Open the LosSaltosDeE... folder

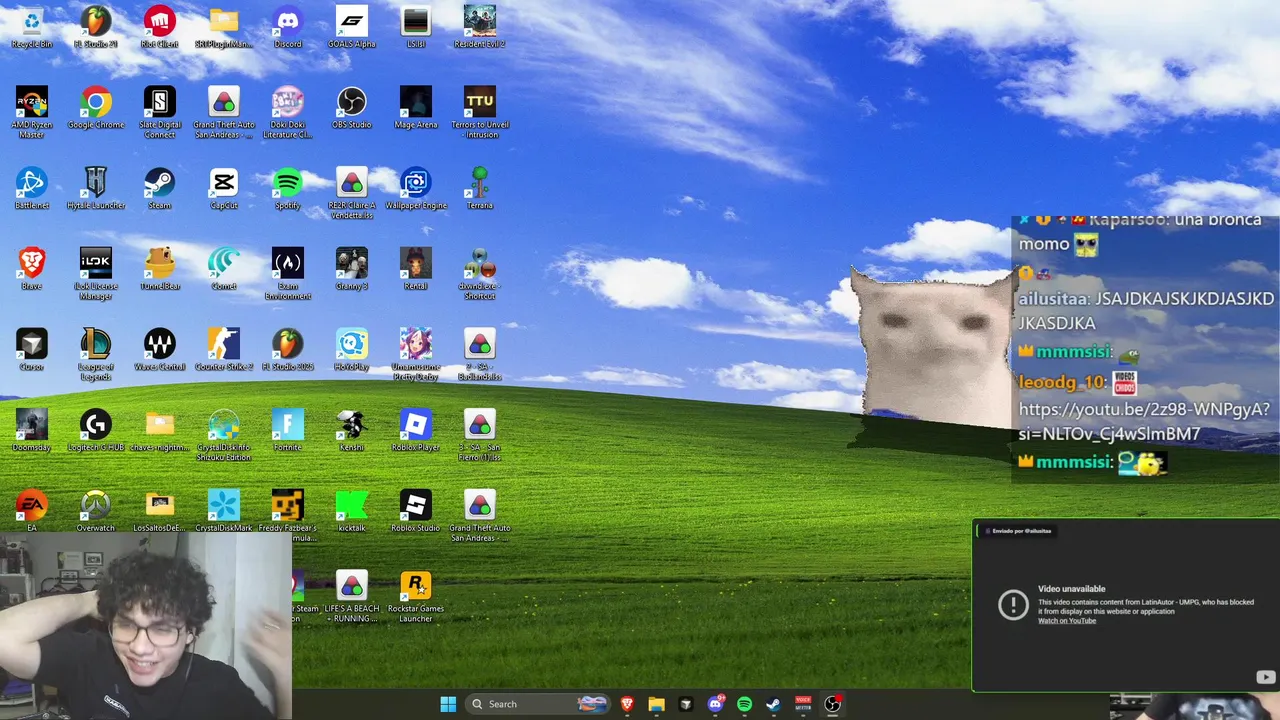(160, 510)
